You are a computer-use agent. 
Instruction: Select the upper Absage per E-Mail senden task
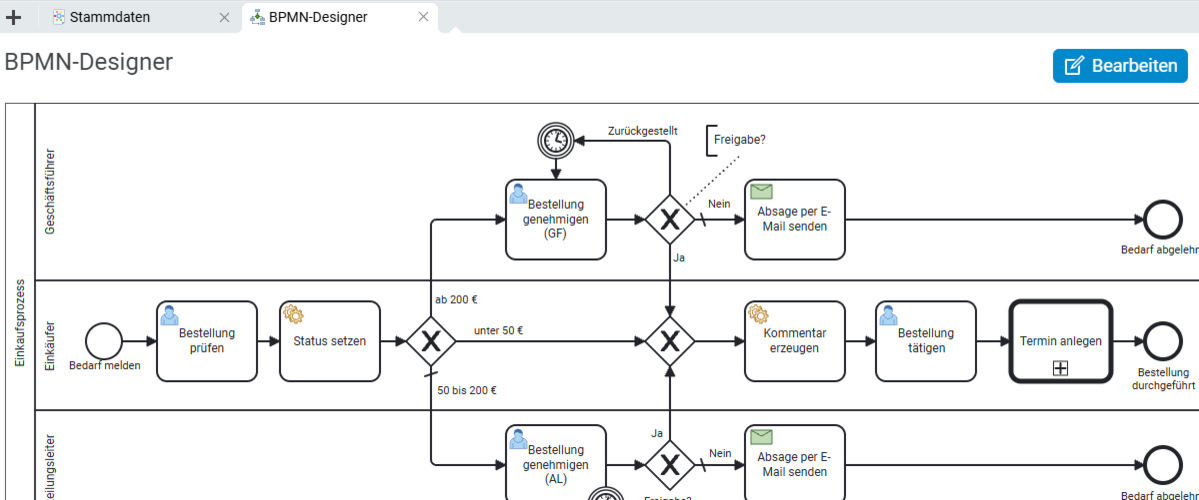(x=794, y=219)
